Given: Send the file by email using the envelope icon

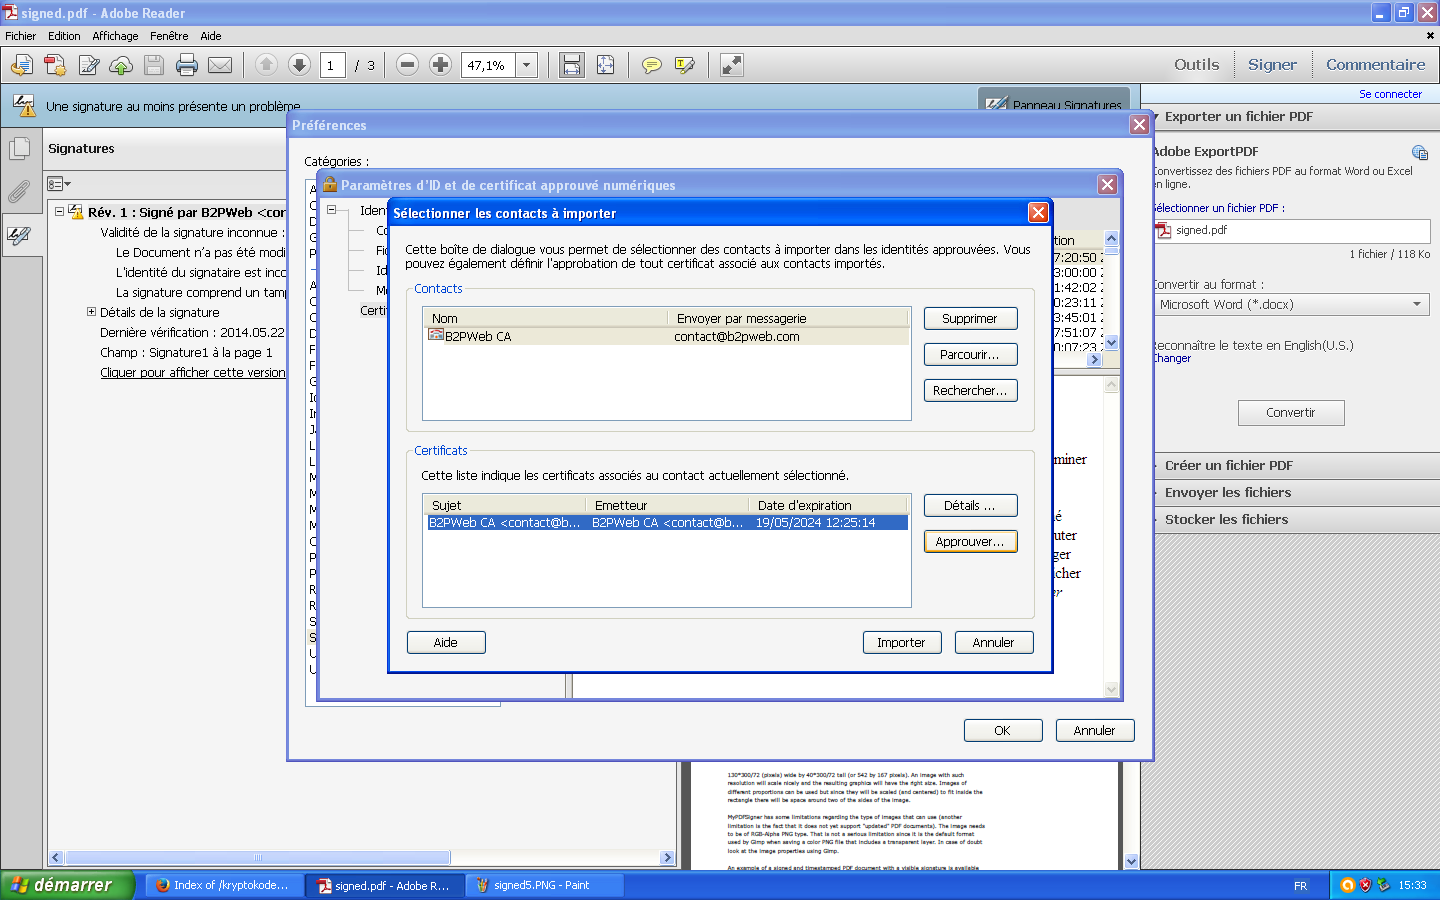Looking at the screenshot, I should pyautogui.click(x=220, y=66).
